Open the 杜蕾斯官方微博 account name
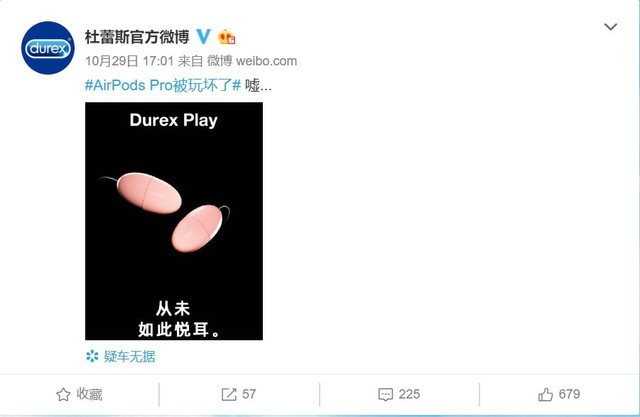Screen dimensions: 640x417 [137, 37]
